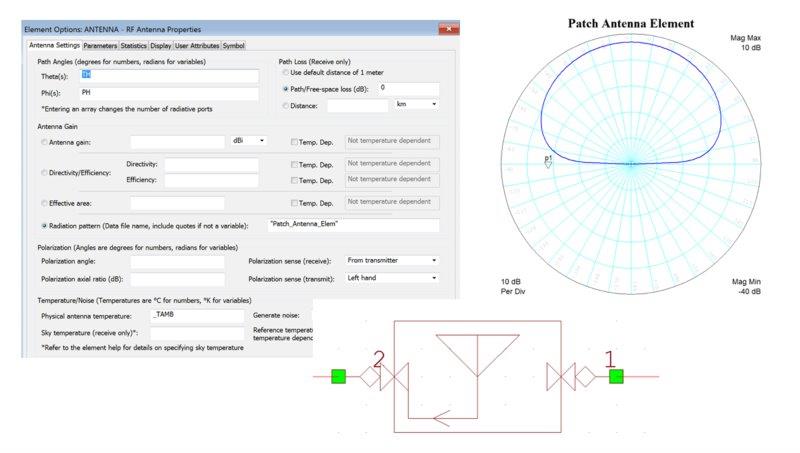
Task: Click the green port 2 square
Action: coord(339,377)
